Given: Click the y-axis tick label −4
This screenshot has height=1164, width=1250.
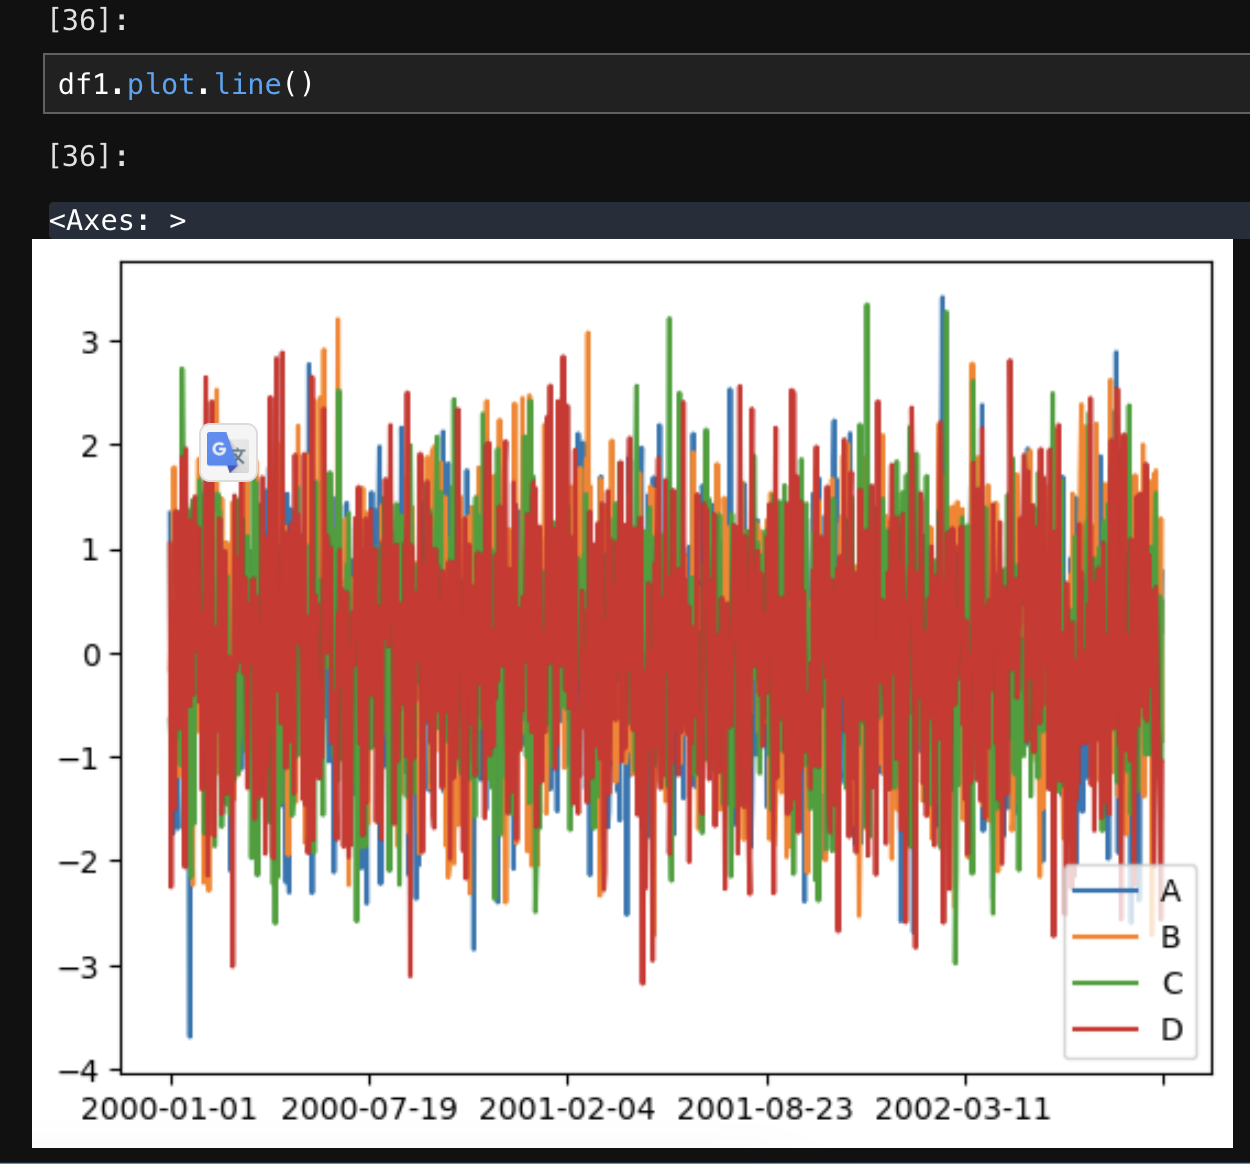Looking at the screenshot, I should point(79,1071).
